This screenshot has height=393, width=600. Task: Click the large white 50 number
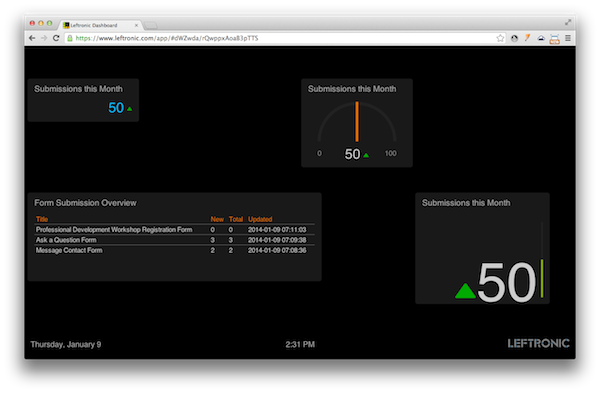[507, 282]
